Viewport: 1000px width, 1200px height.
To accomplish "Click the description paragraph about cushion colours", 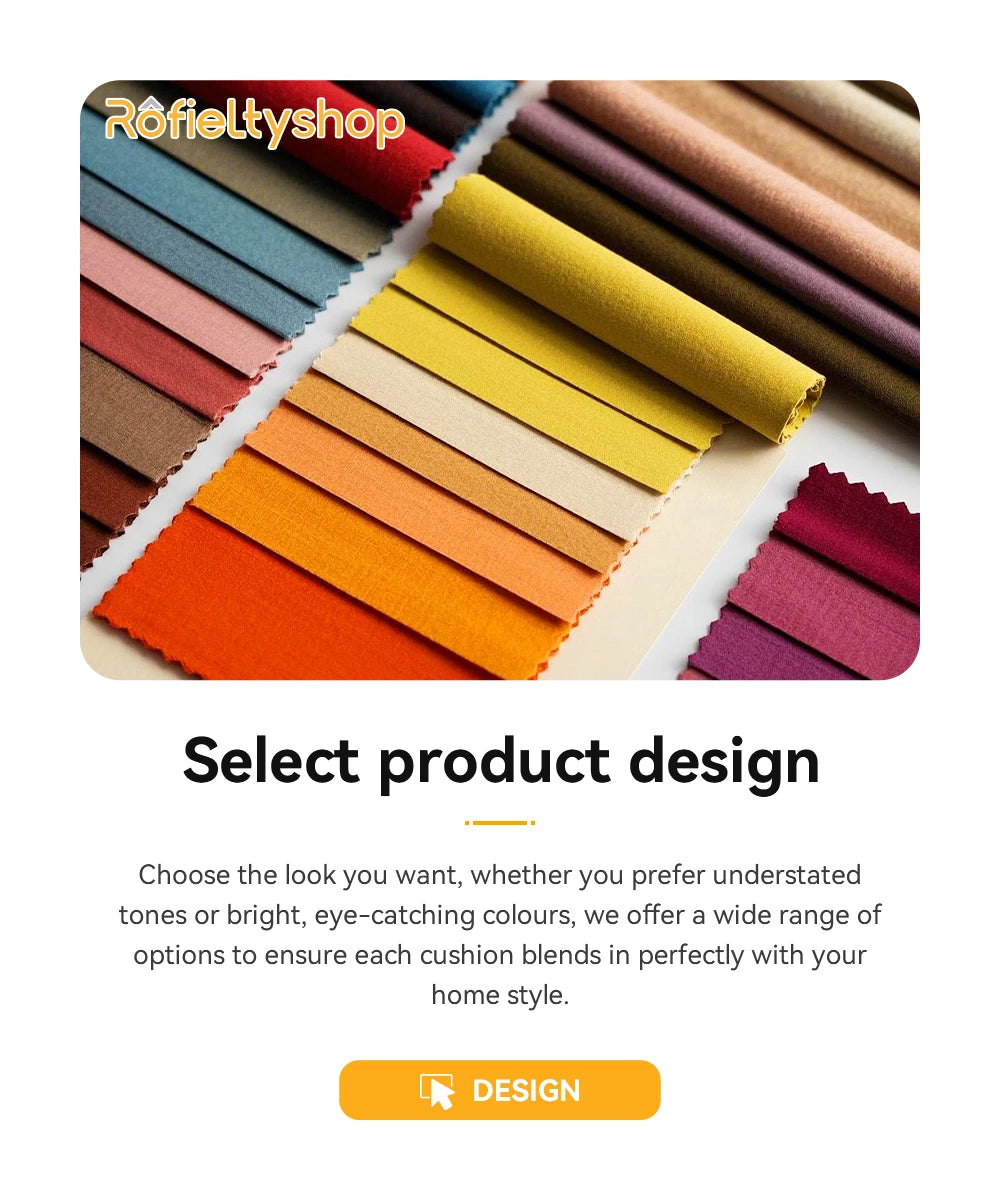I will [x=500, y=935].
